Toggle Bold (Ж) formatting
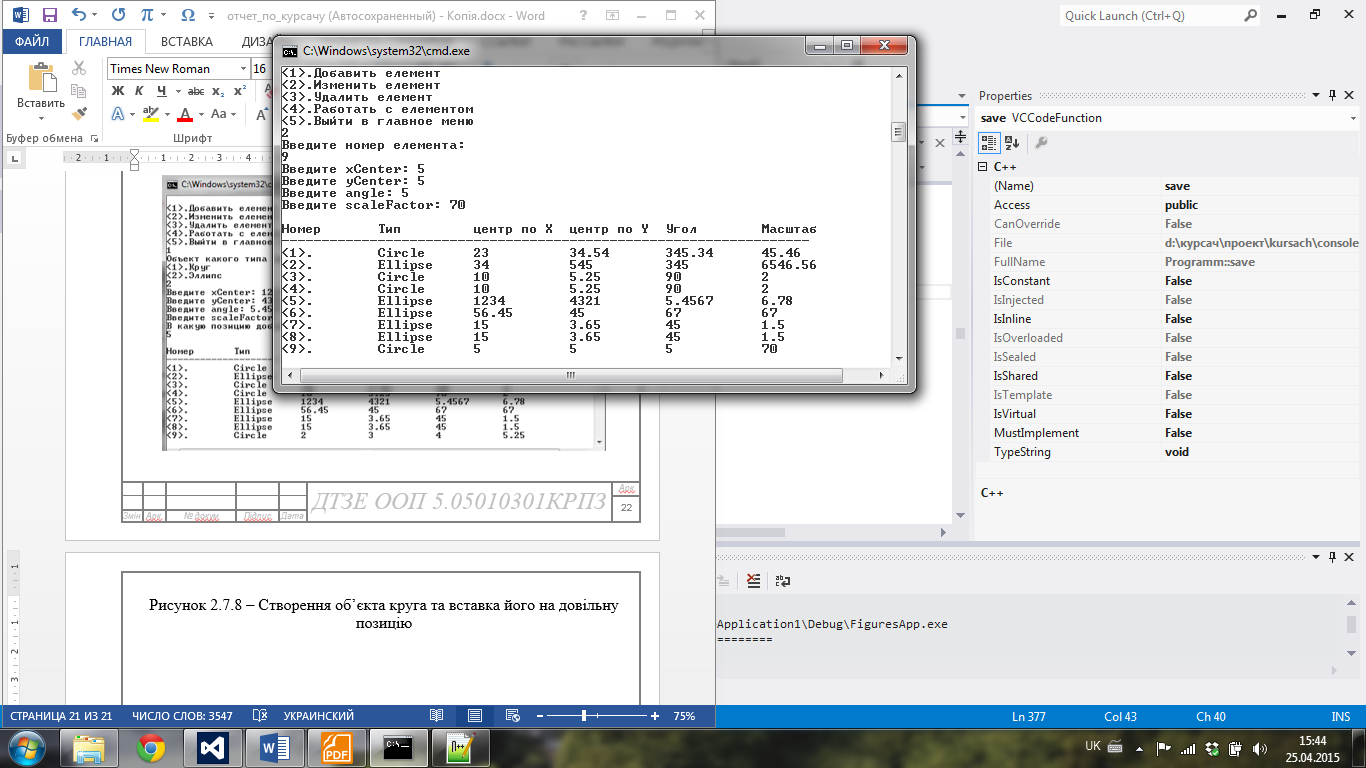This screenshot has width=1366, height=768. [x=117, y=91]
